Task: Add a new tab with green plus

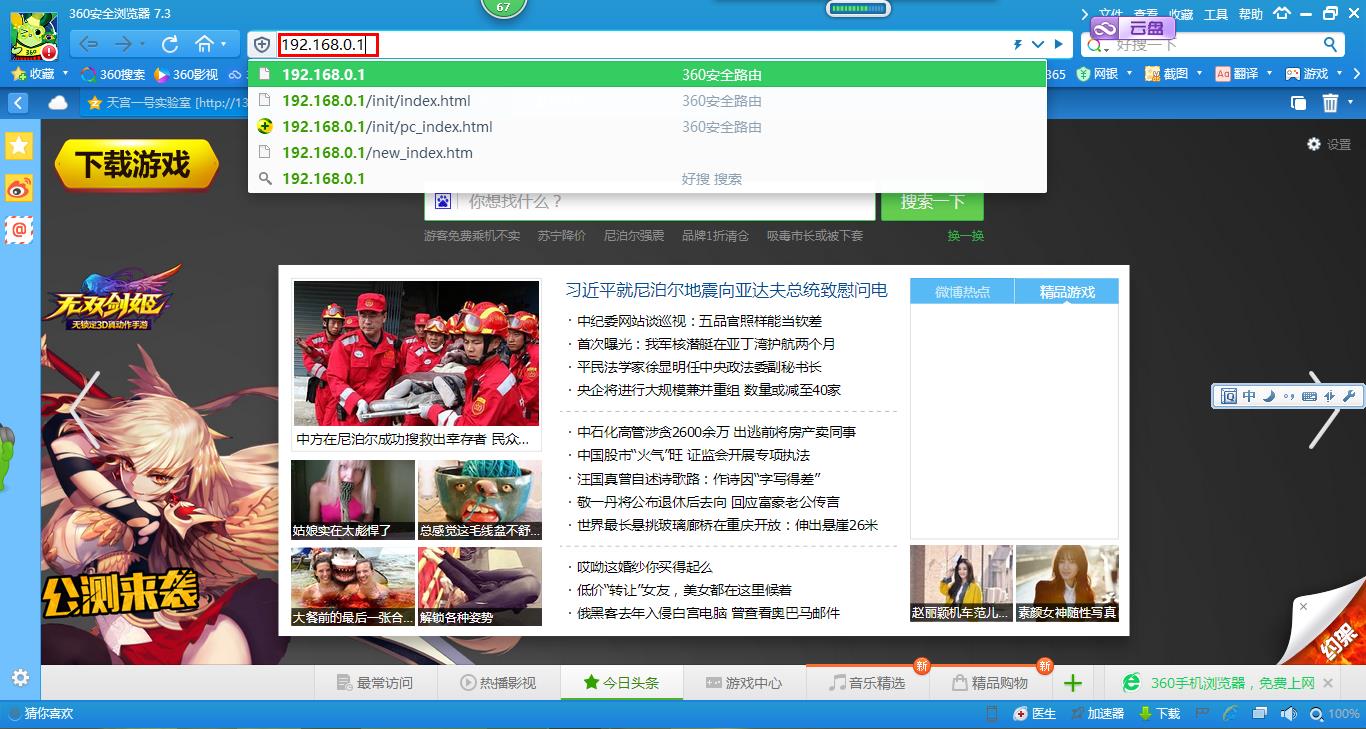Action: click(x=1073, y=683)
